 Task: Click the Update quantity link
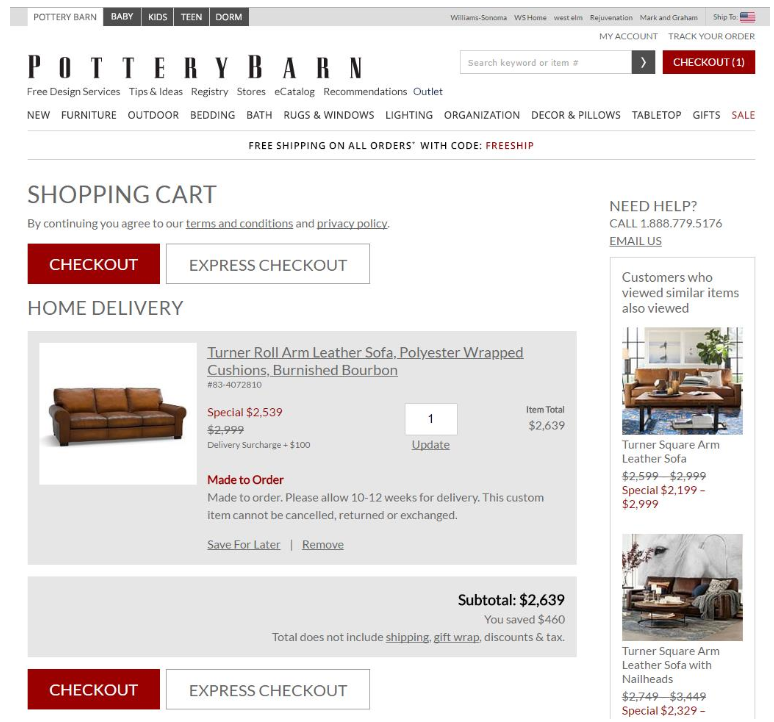coord(431,445)
